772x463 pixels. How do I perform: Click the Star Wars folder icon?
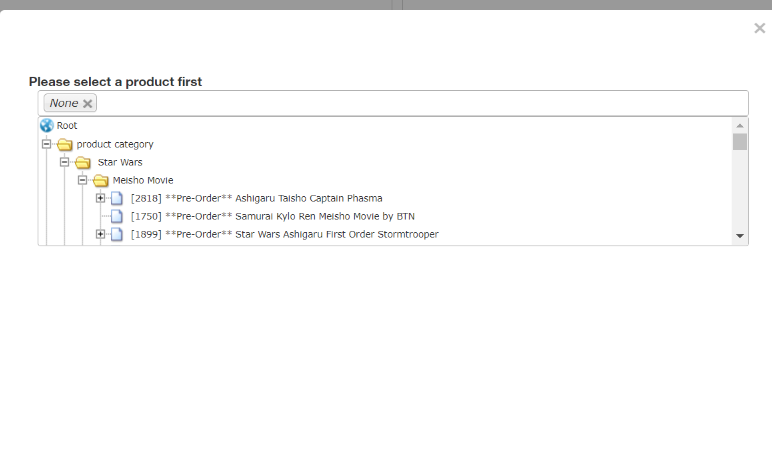[83, 162]
